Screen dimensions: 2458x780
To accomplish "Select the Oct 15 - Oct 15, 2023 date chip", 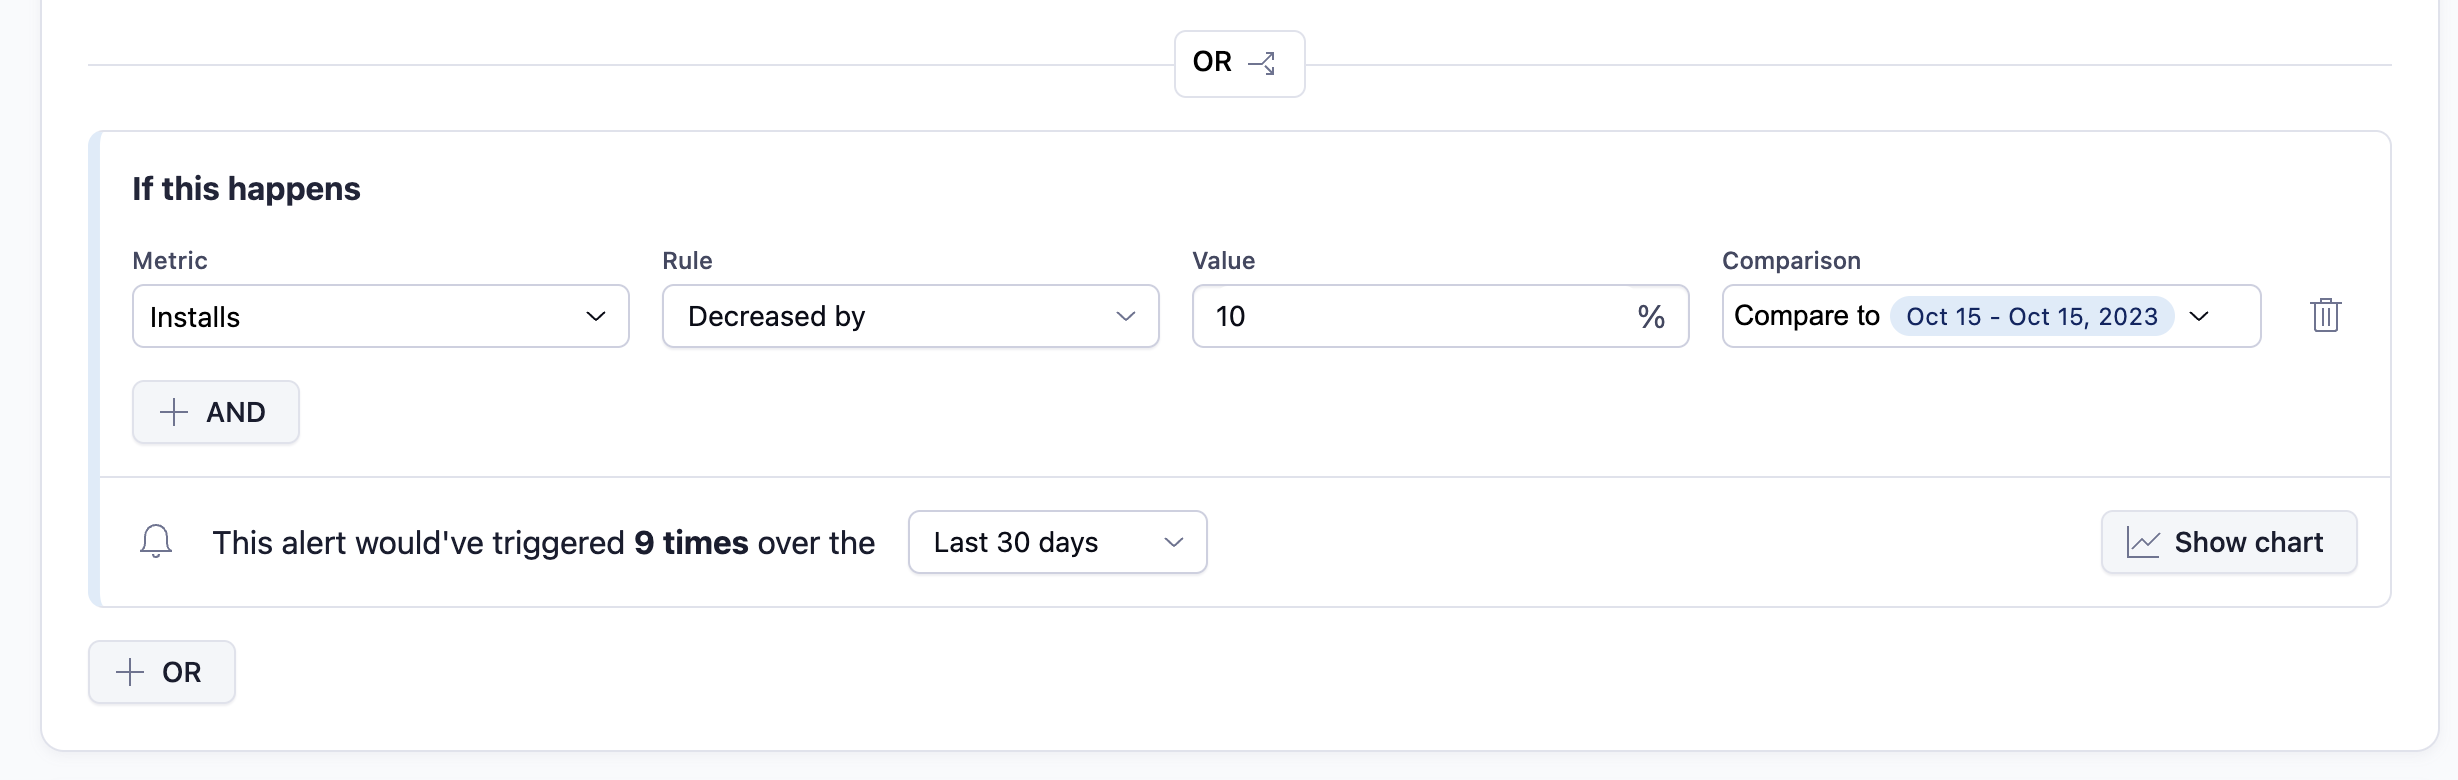I will point(2031,316).
